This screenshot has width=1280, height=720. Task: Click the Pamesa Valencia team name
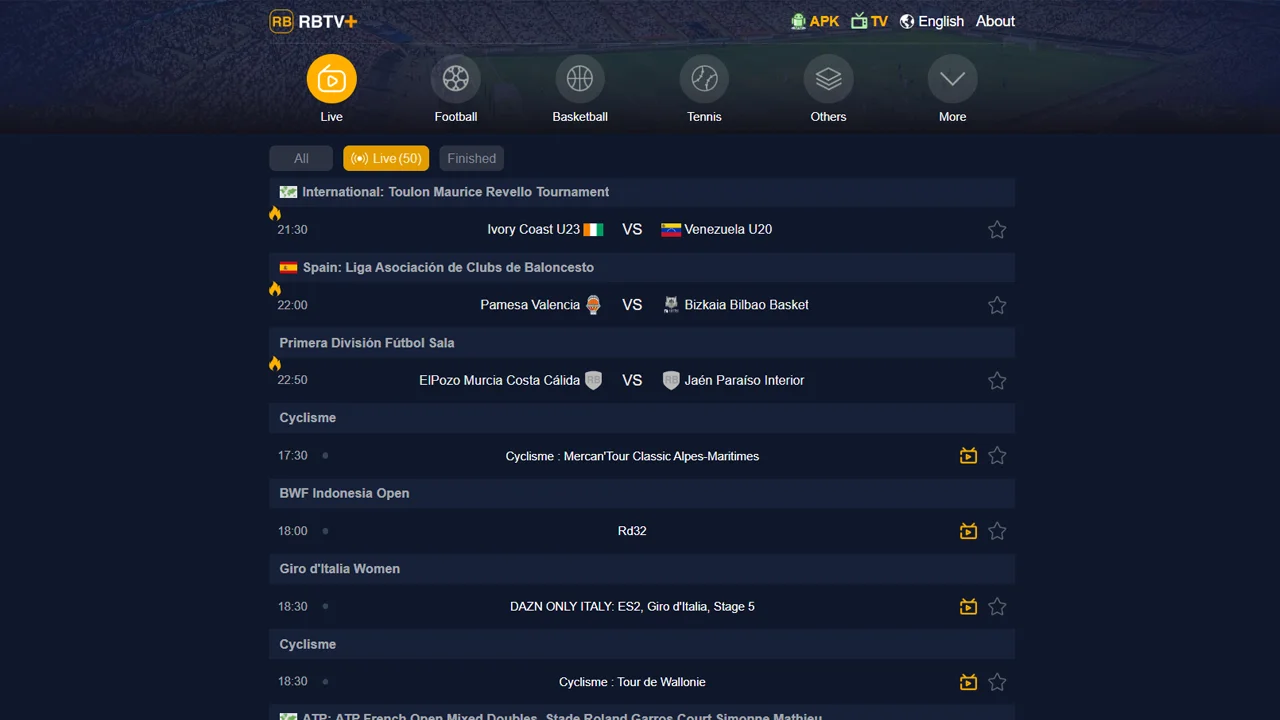coord(530,305)
